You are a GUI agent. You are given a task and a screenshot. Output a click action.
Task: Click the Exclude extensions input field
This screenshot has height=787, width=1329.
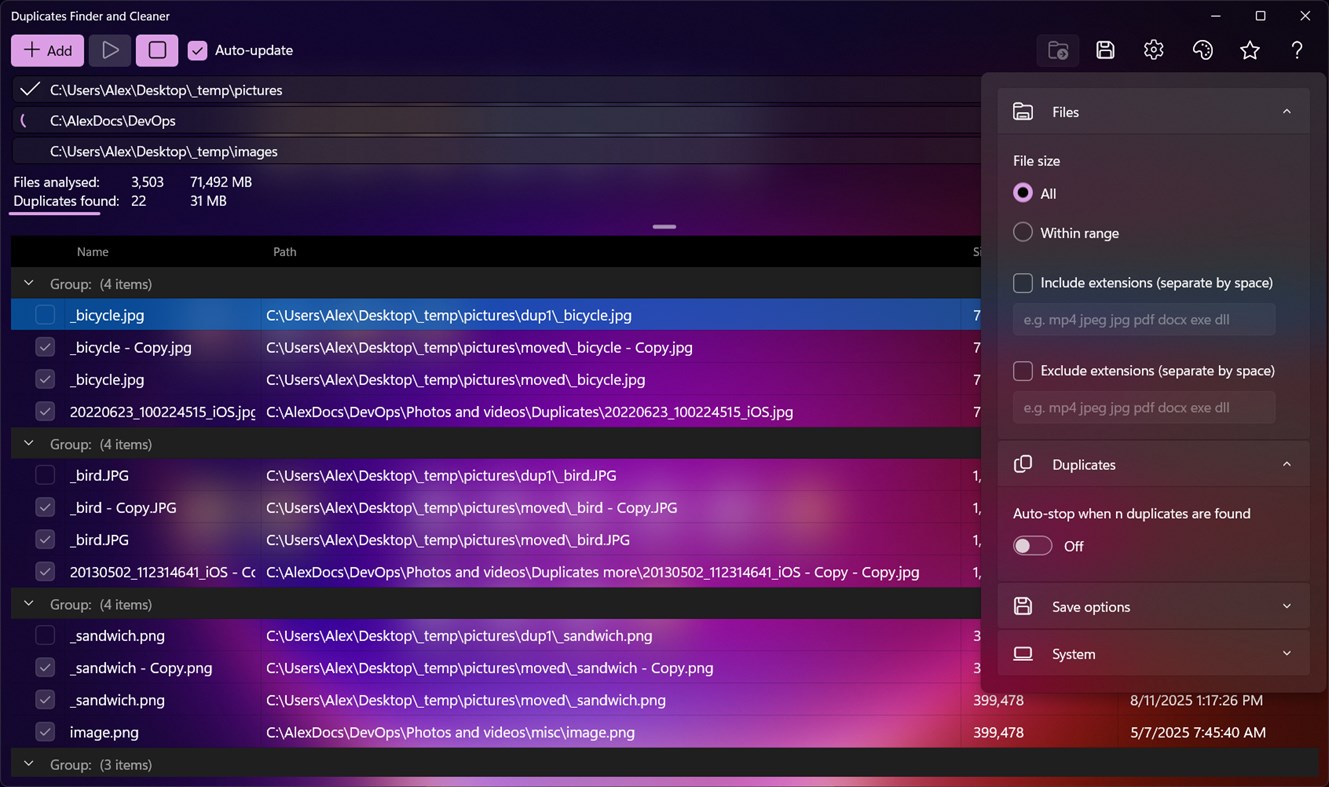(1143, 407)
